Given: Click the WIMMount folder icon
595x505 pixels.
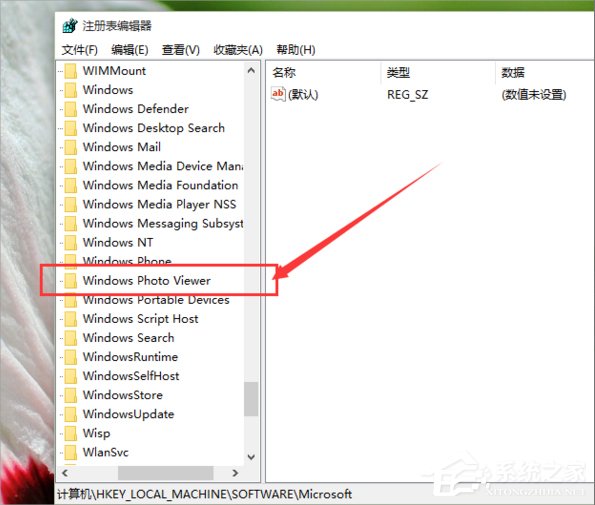Looking at the screenshot, I should 71,71.
